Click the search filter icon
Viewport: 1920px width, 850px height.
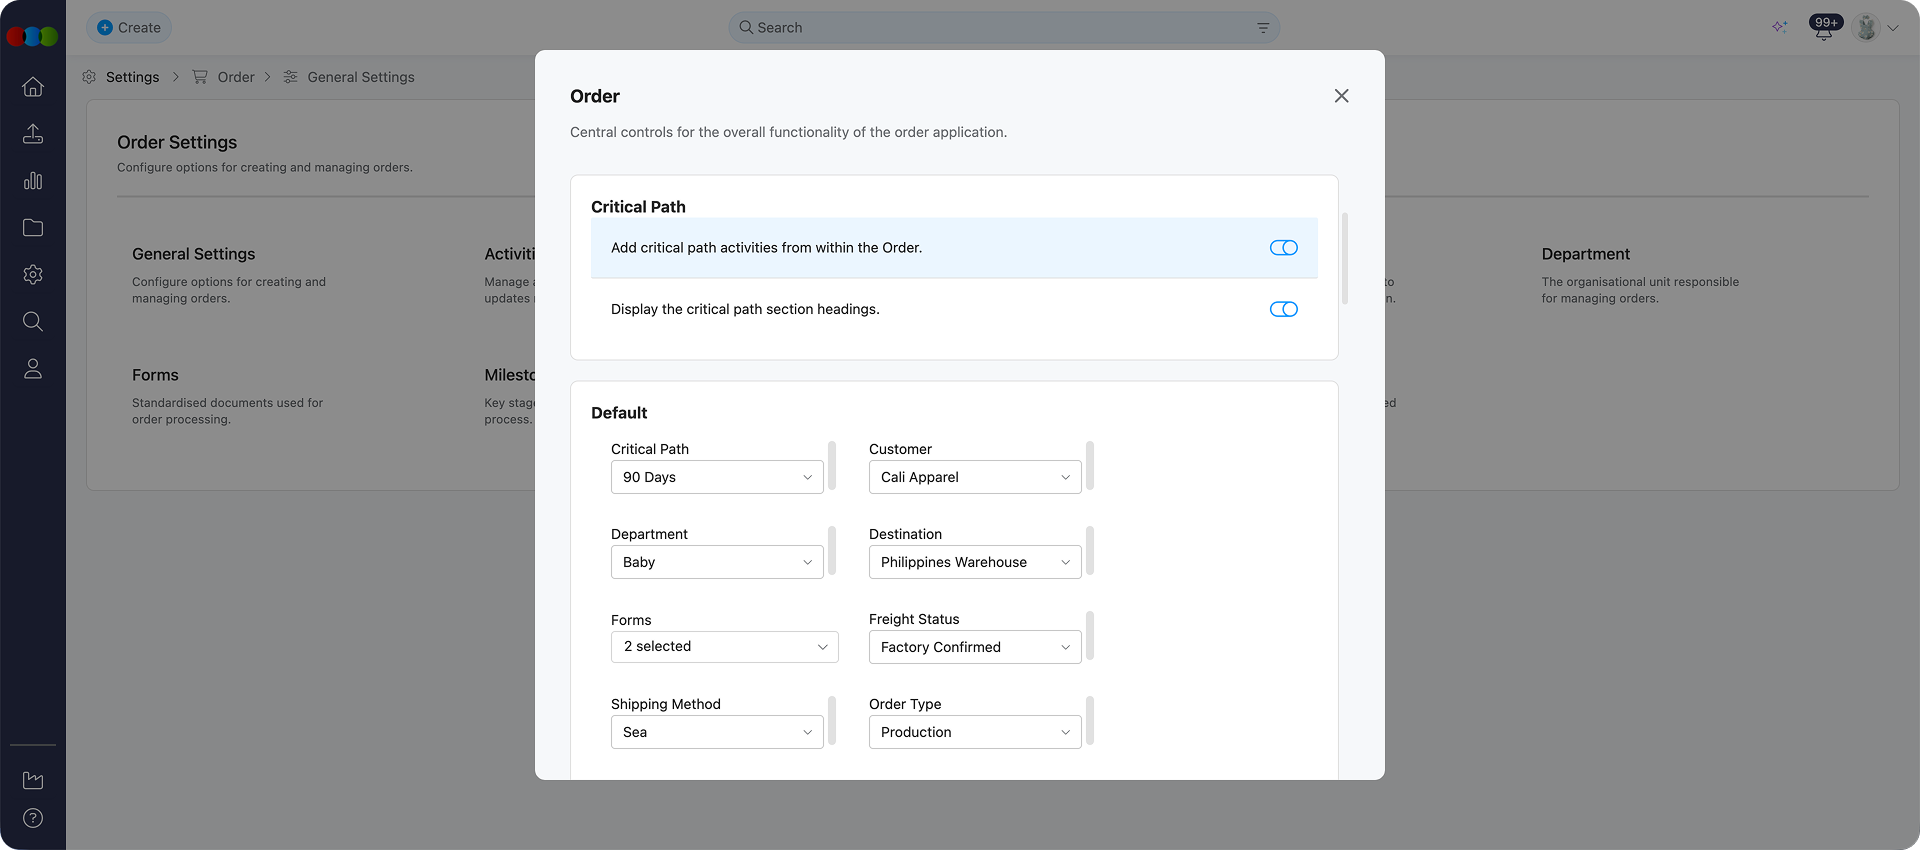pyautogui.click(x=1263, y=28)
